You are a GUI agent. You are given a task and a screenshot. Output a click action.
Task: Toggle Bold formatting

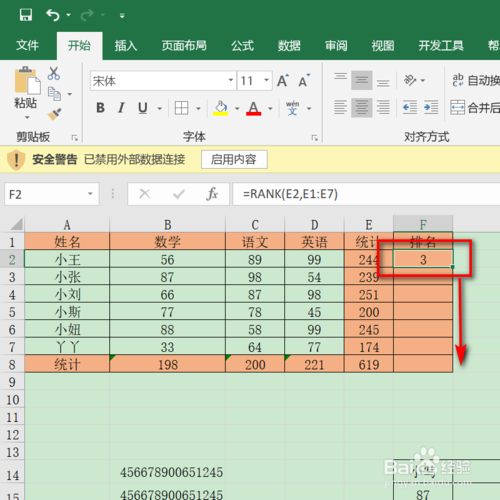[x=100, y=108]
